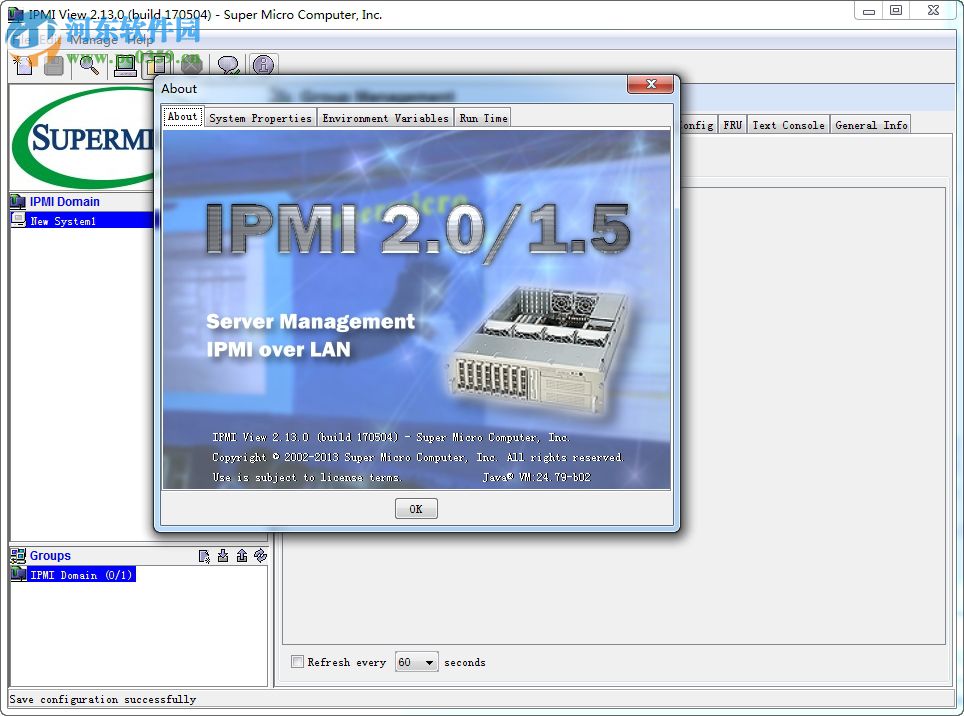
Task: Open the 60 seconds interval dropdown
Action: coord(430,662)
